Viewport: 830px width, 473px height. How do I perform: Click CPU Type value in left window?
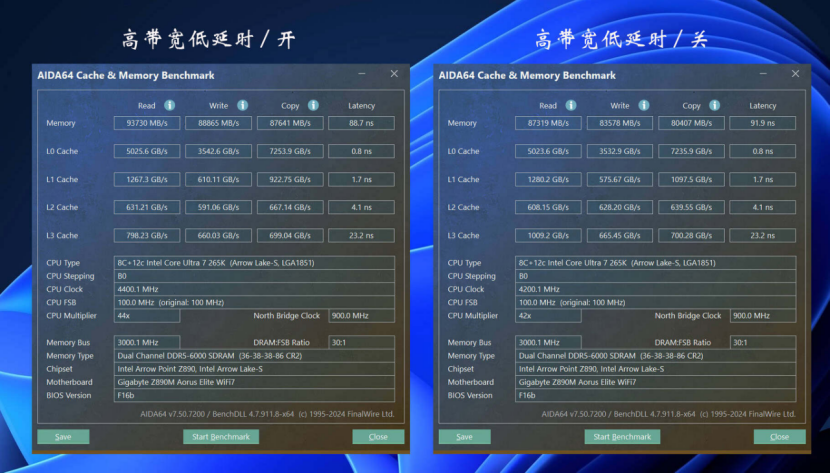[x=254, y=262]
